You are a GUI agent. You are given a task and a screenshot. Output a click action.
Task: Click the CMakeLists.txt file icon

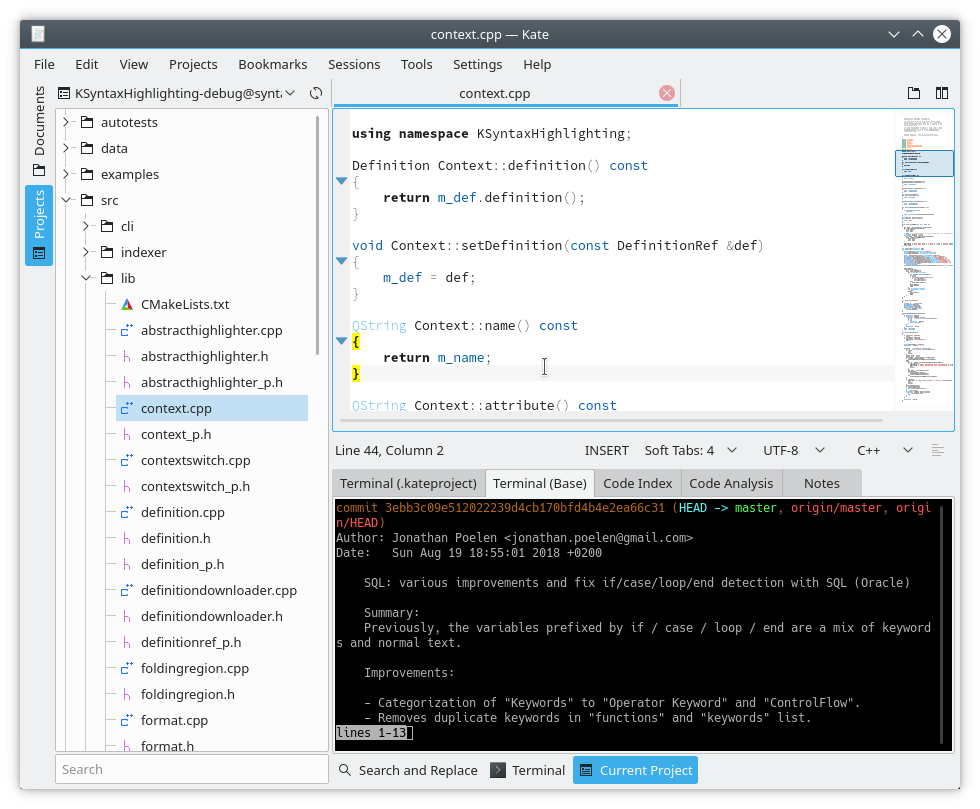[x=127, y=304]
